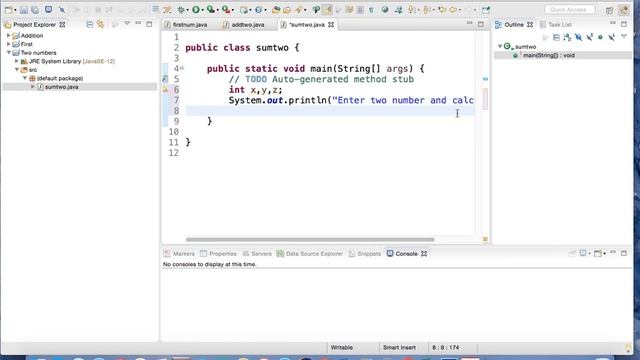Select main(String[]) : void in Outline

coord(549,55)
